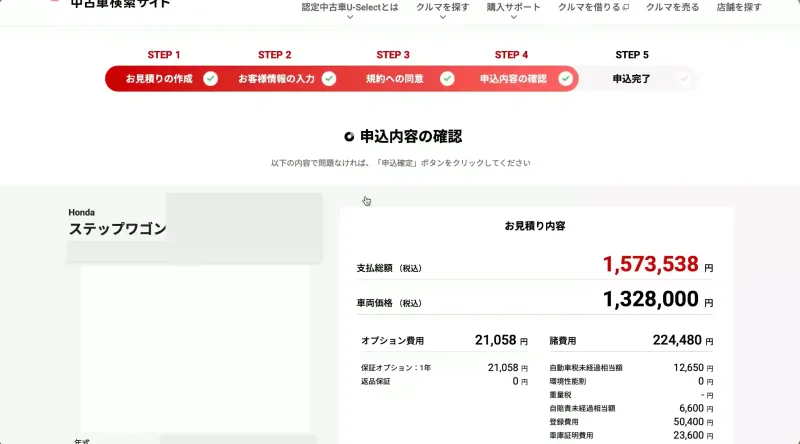Select the お見積りの作成 step
Image resolution: width=800 pixels, height=444 pixels.
(159, 79)
